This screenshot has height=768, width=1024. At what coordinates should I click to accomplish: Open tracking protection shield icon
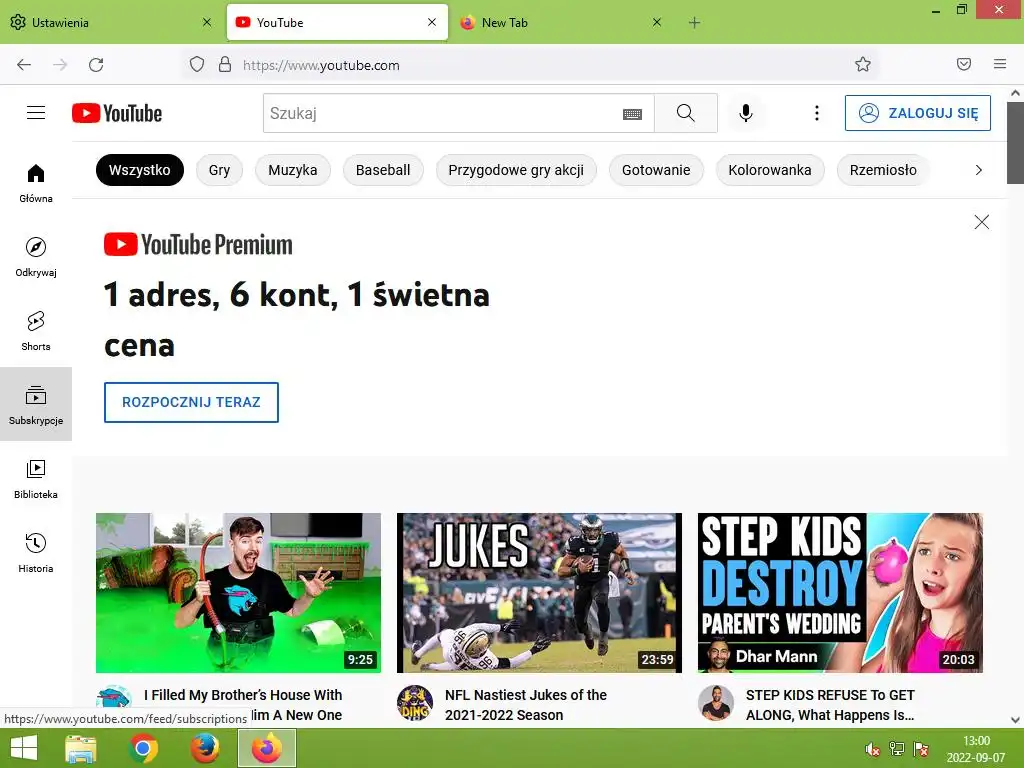[197, 65]
